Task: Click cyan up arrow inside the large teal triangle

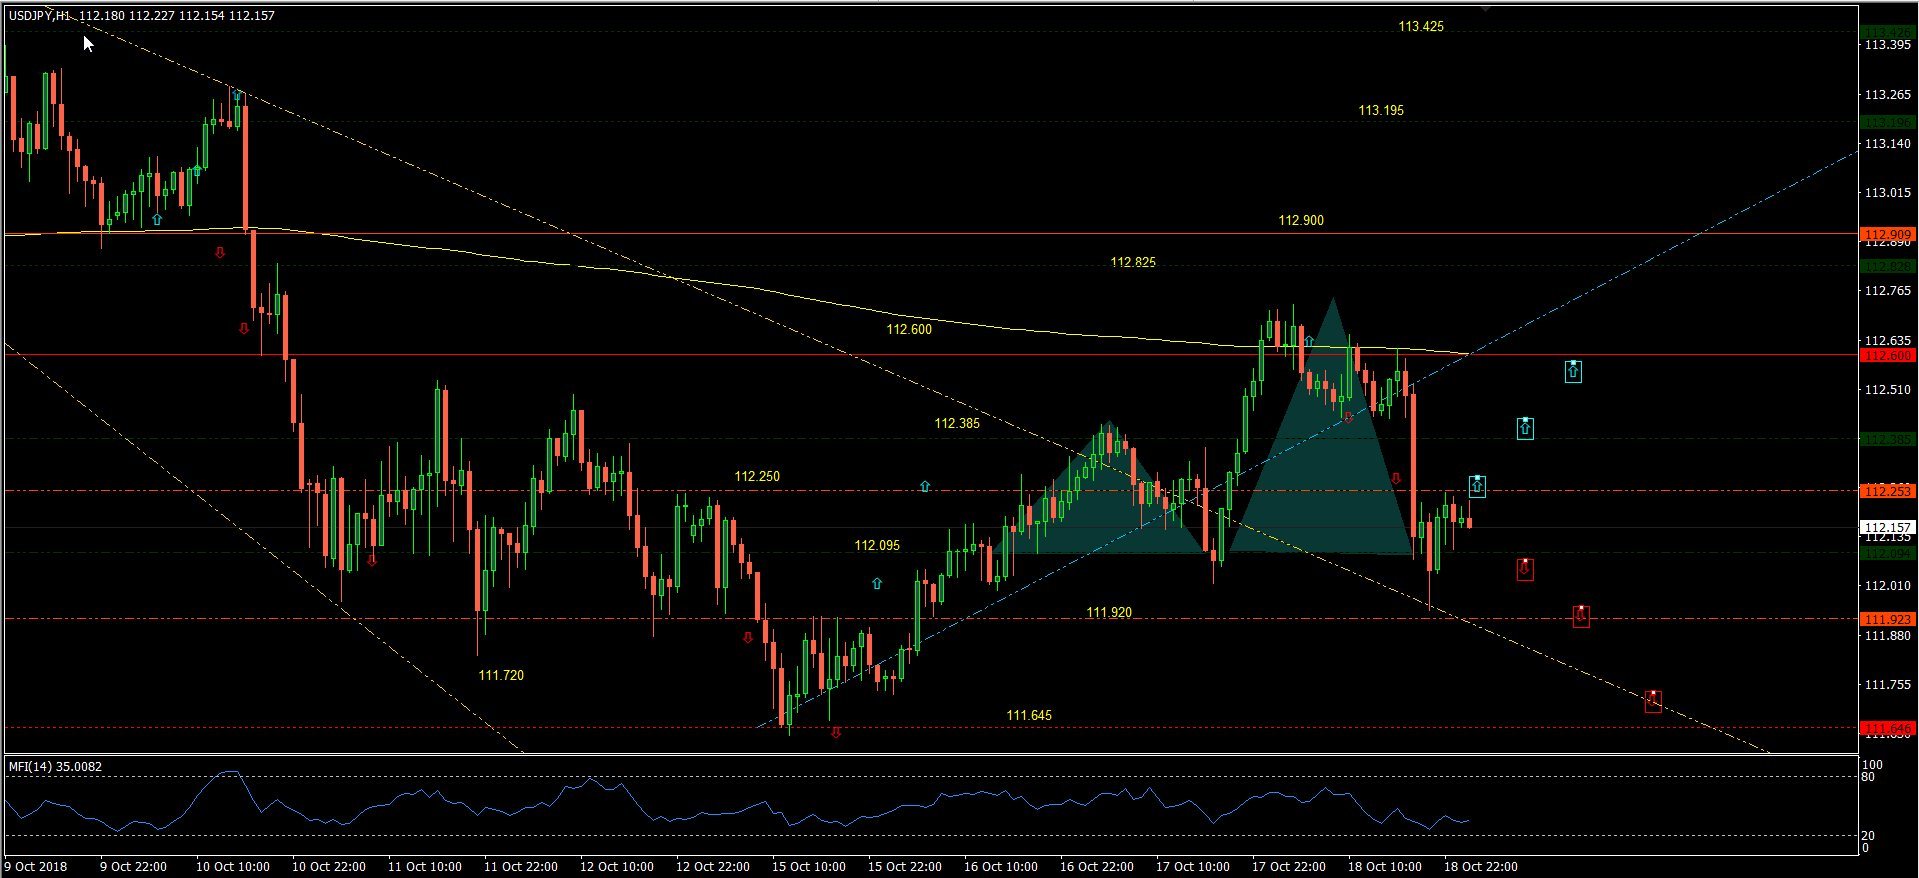Action: pyautogui.click(x=1308, y=342)
